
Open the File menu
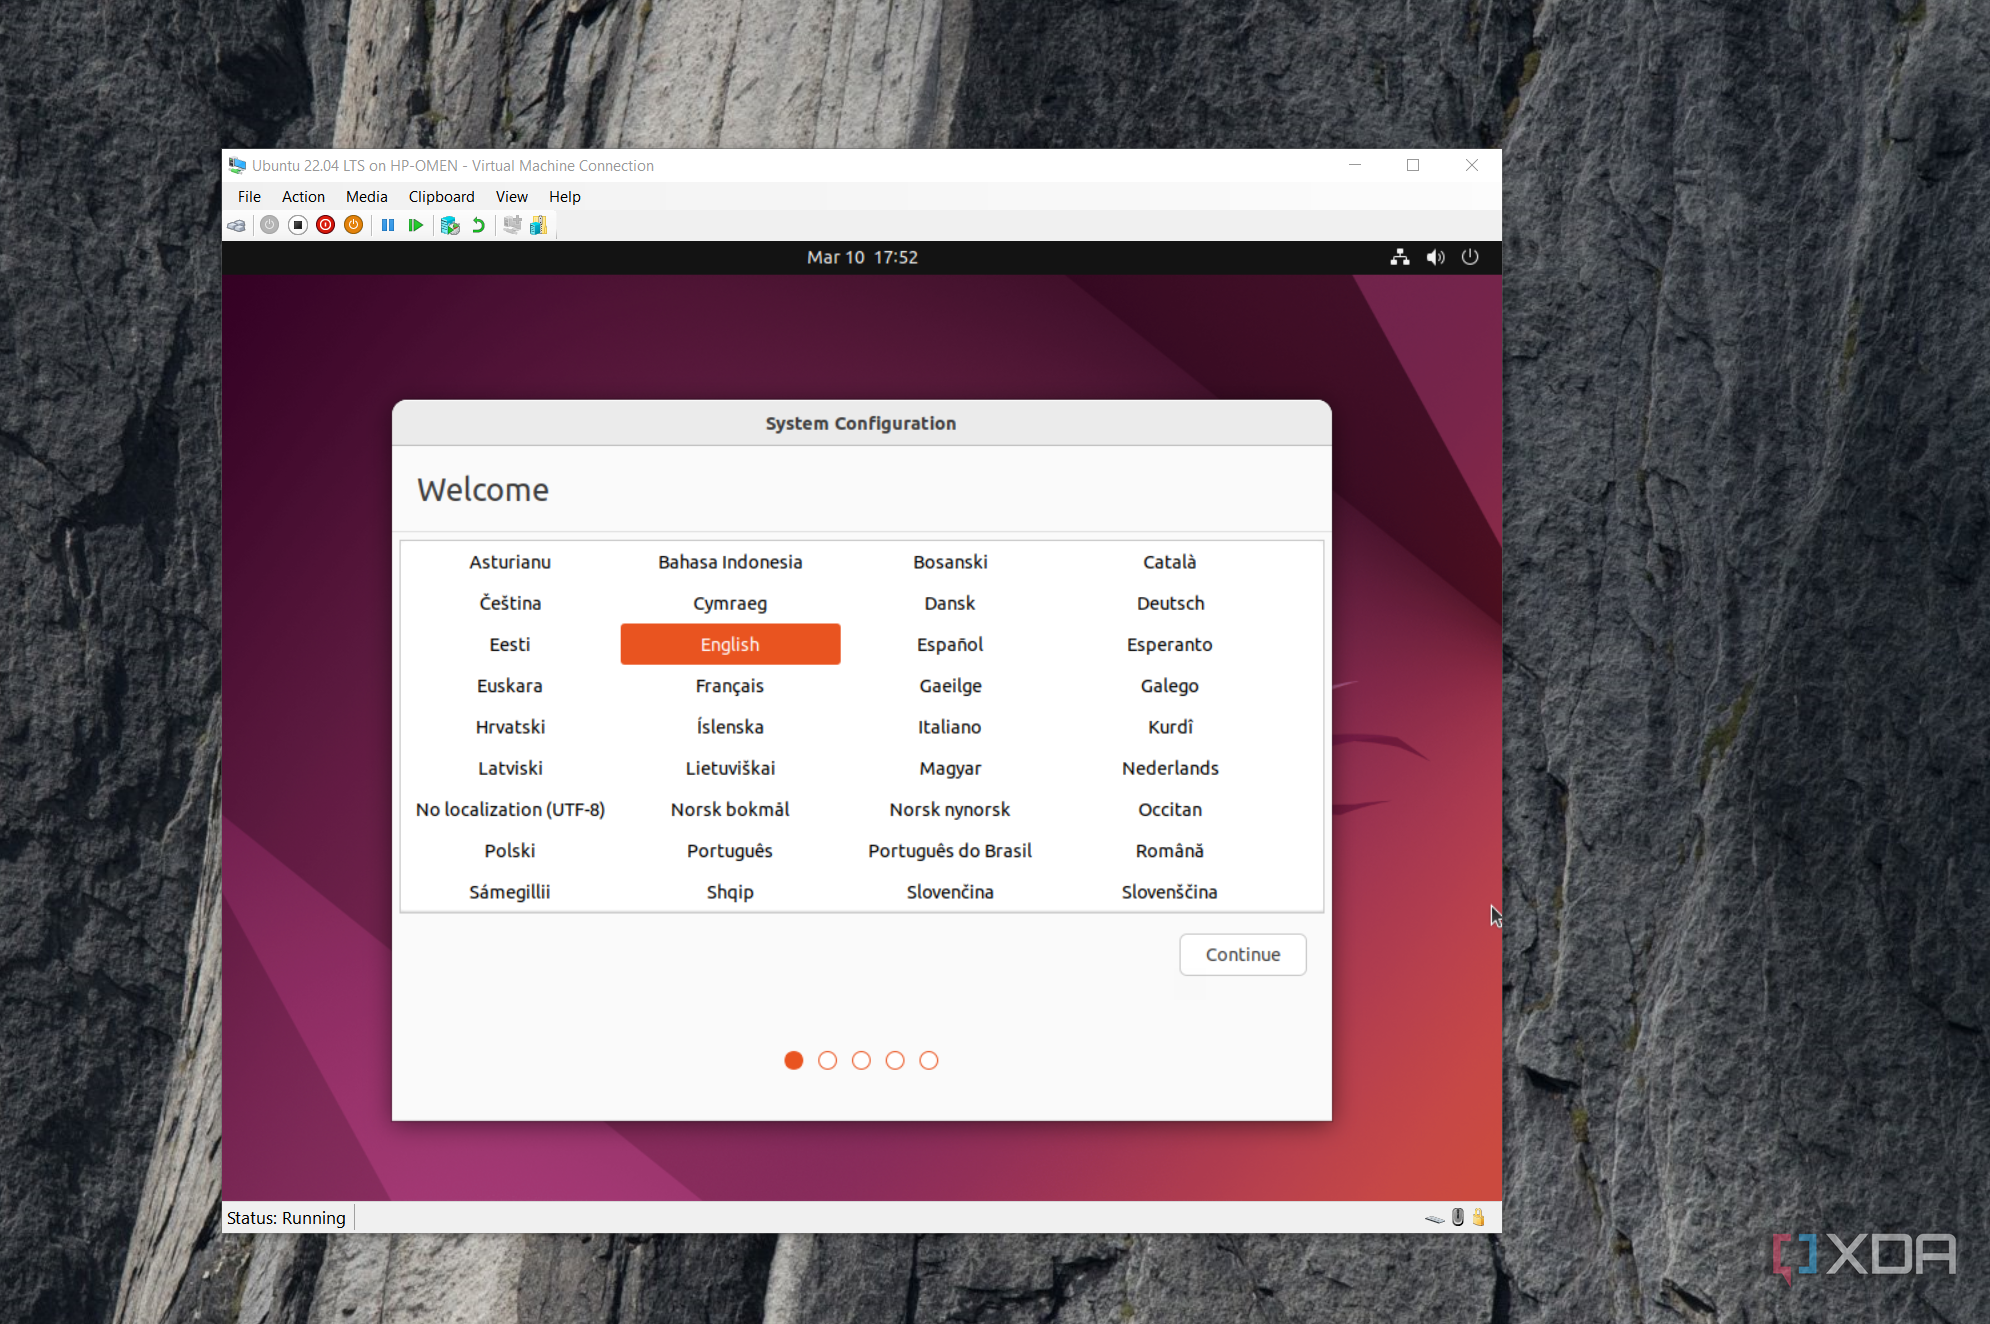click(x=249, y=197)
